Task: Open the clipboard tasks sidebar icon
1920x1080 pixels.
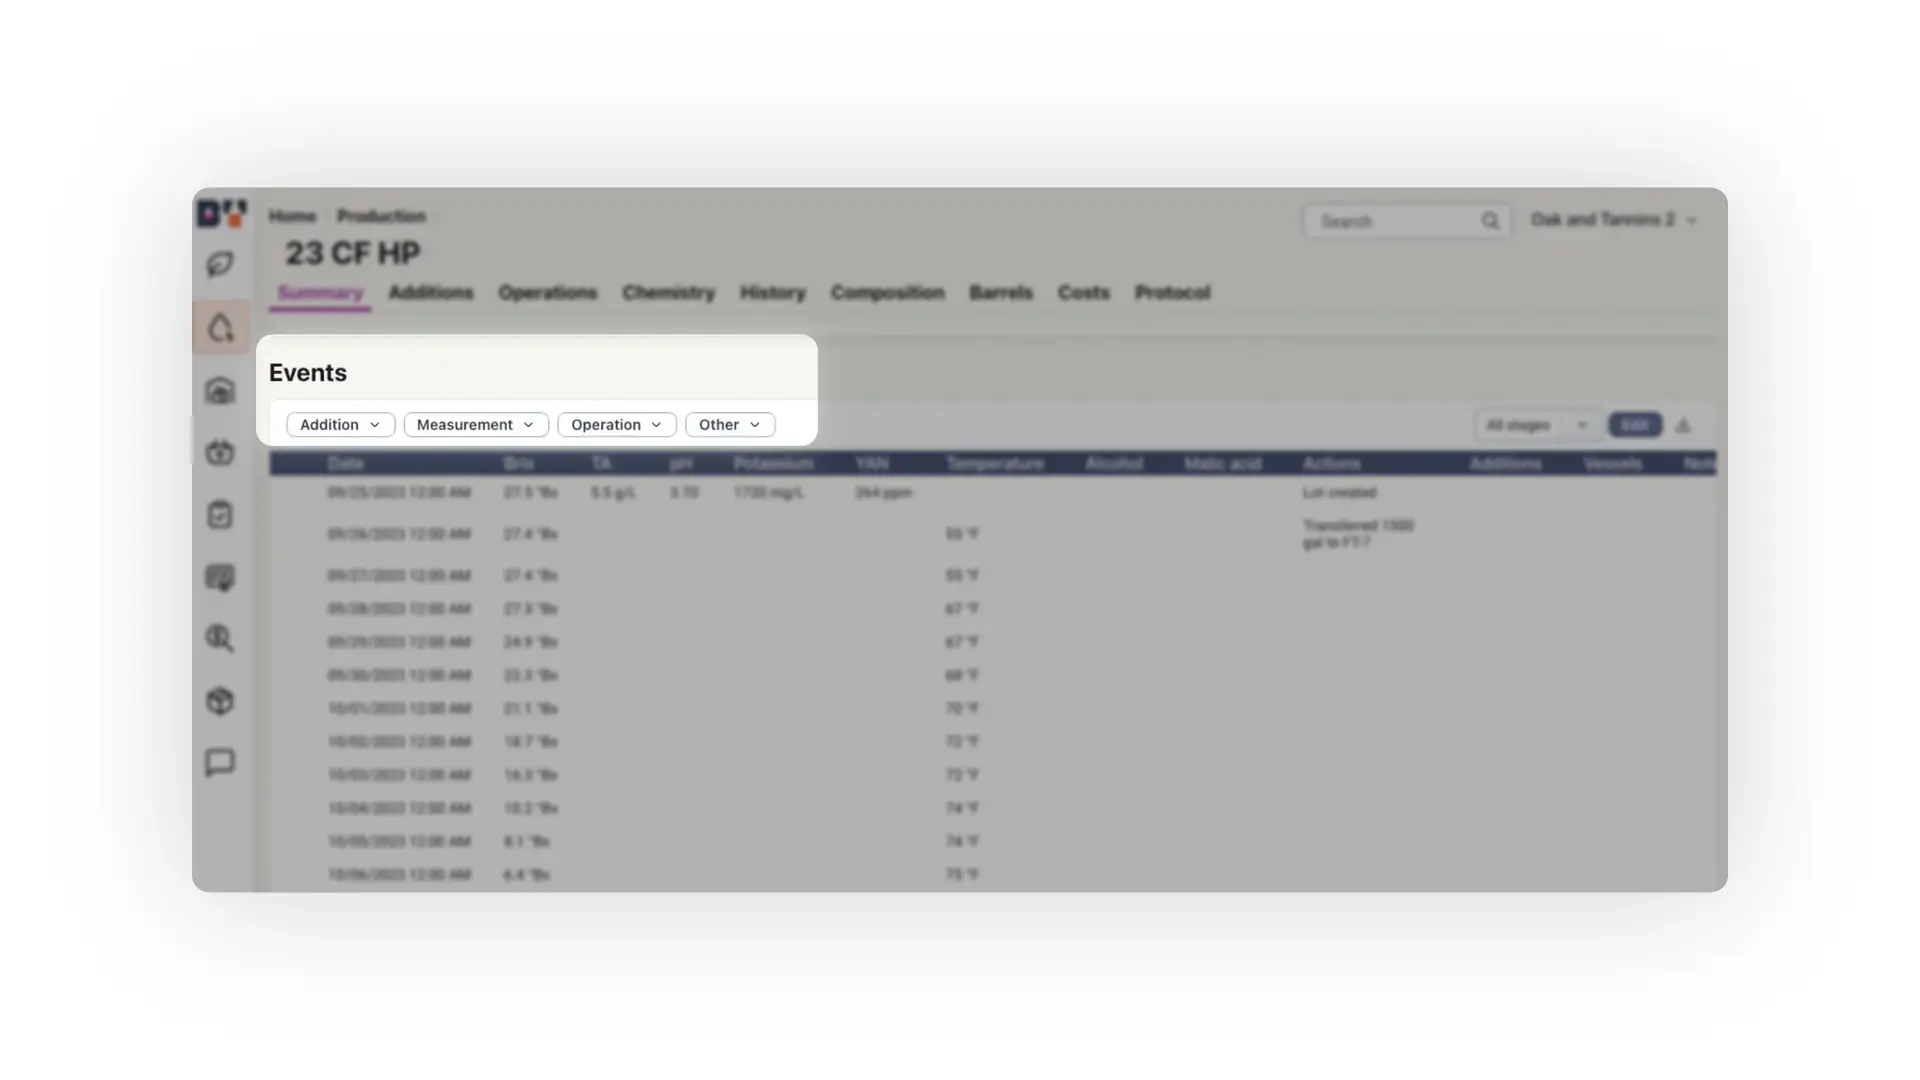Action: pos(220,514)
